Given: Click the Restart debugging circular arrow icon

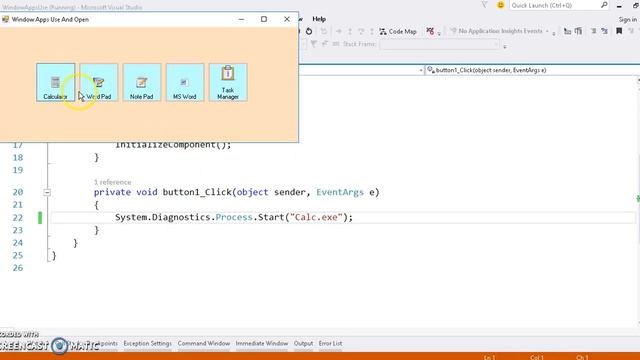Looking at the screenshot, I should pyautogui.click(x=309, y=31).
